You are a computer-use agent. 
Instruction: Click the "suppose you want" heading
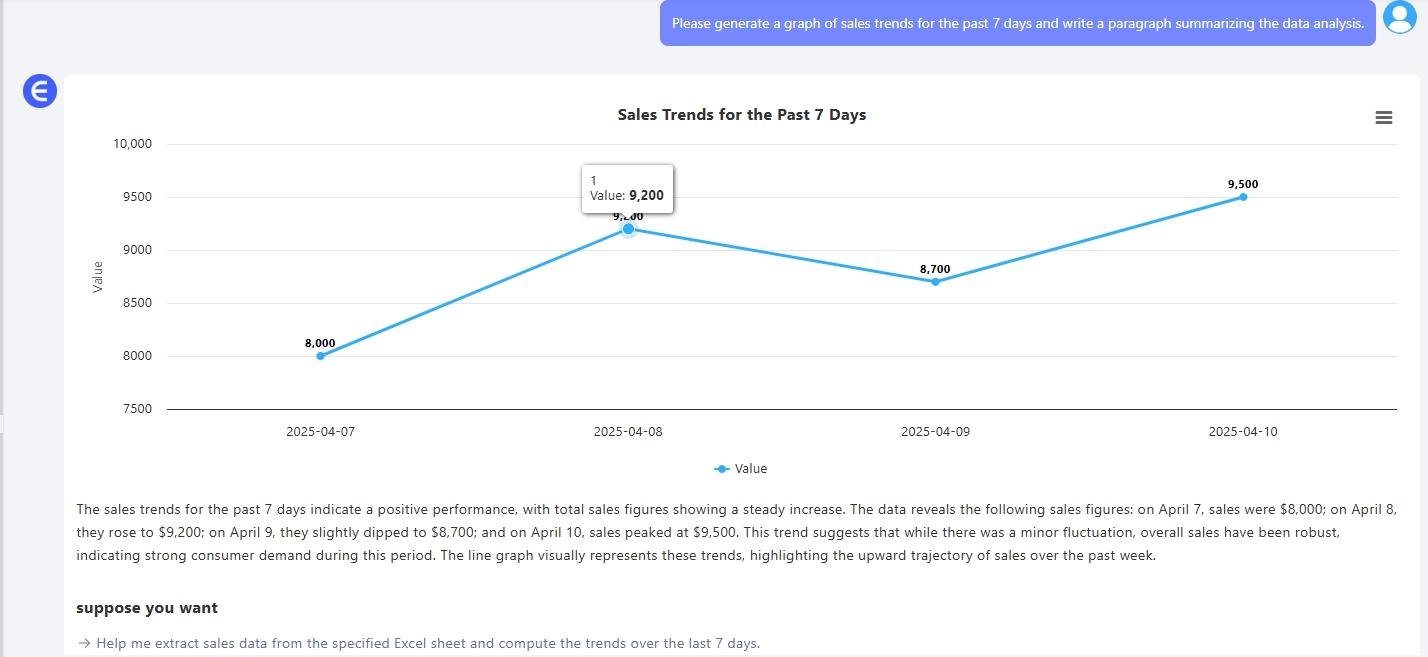tap(147, 608)
